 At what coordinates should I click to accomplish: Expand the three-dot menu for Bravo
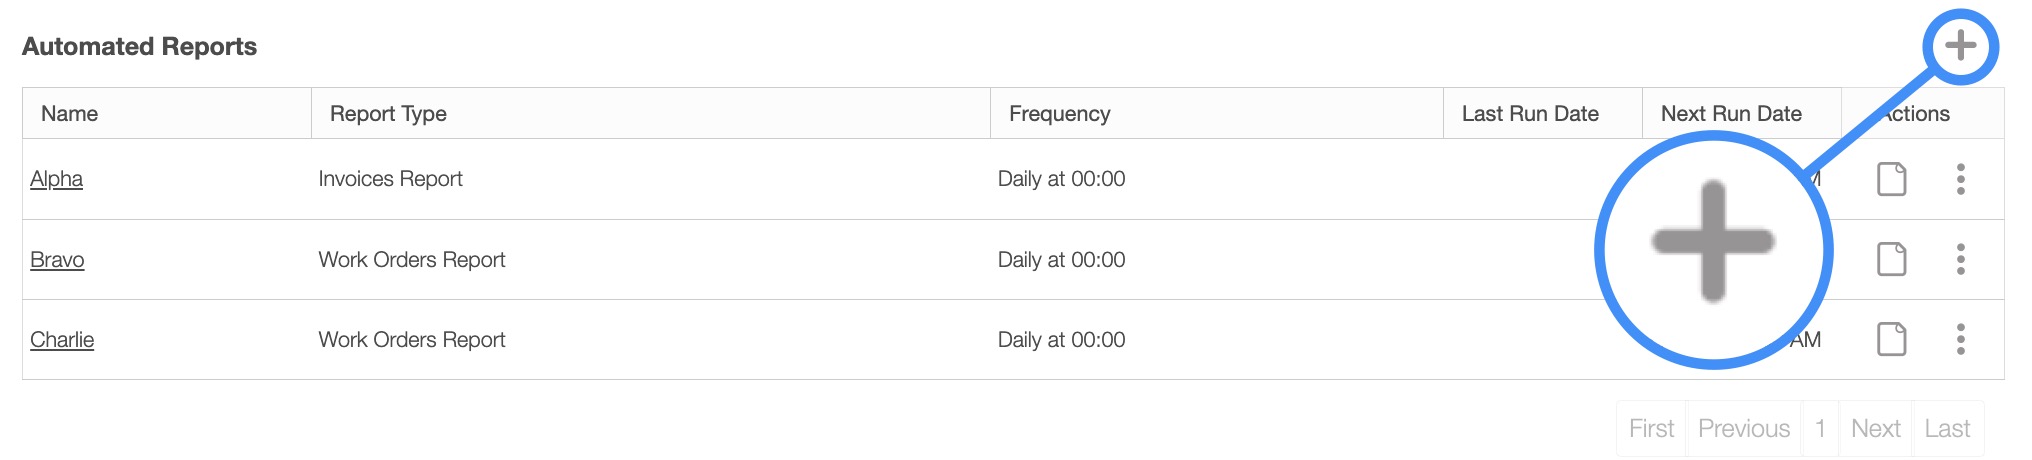point(1960,259)
